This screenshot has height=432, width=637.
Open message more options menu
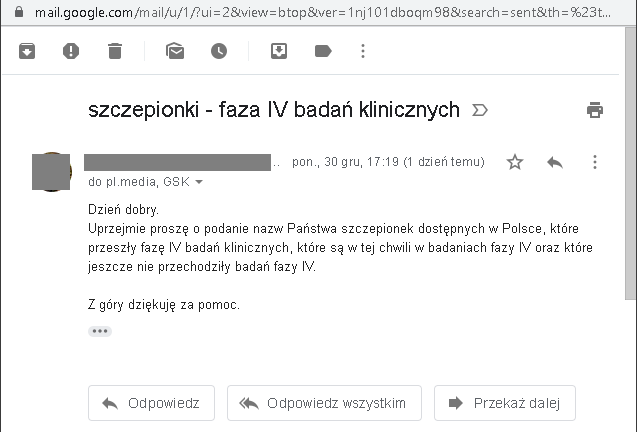click(595, 162)
